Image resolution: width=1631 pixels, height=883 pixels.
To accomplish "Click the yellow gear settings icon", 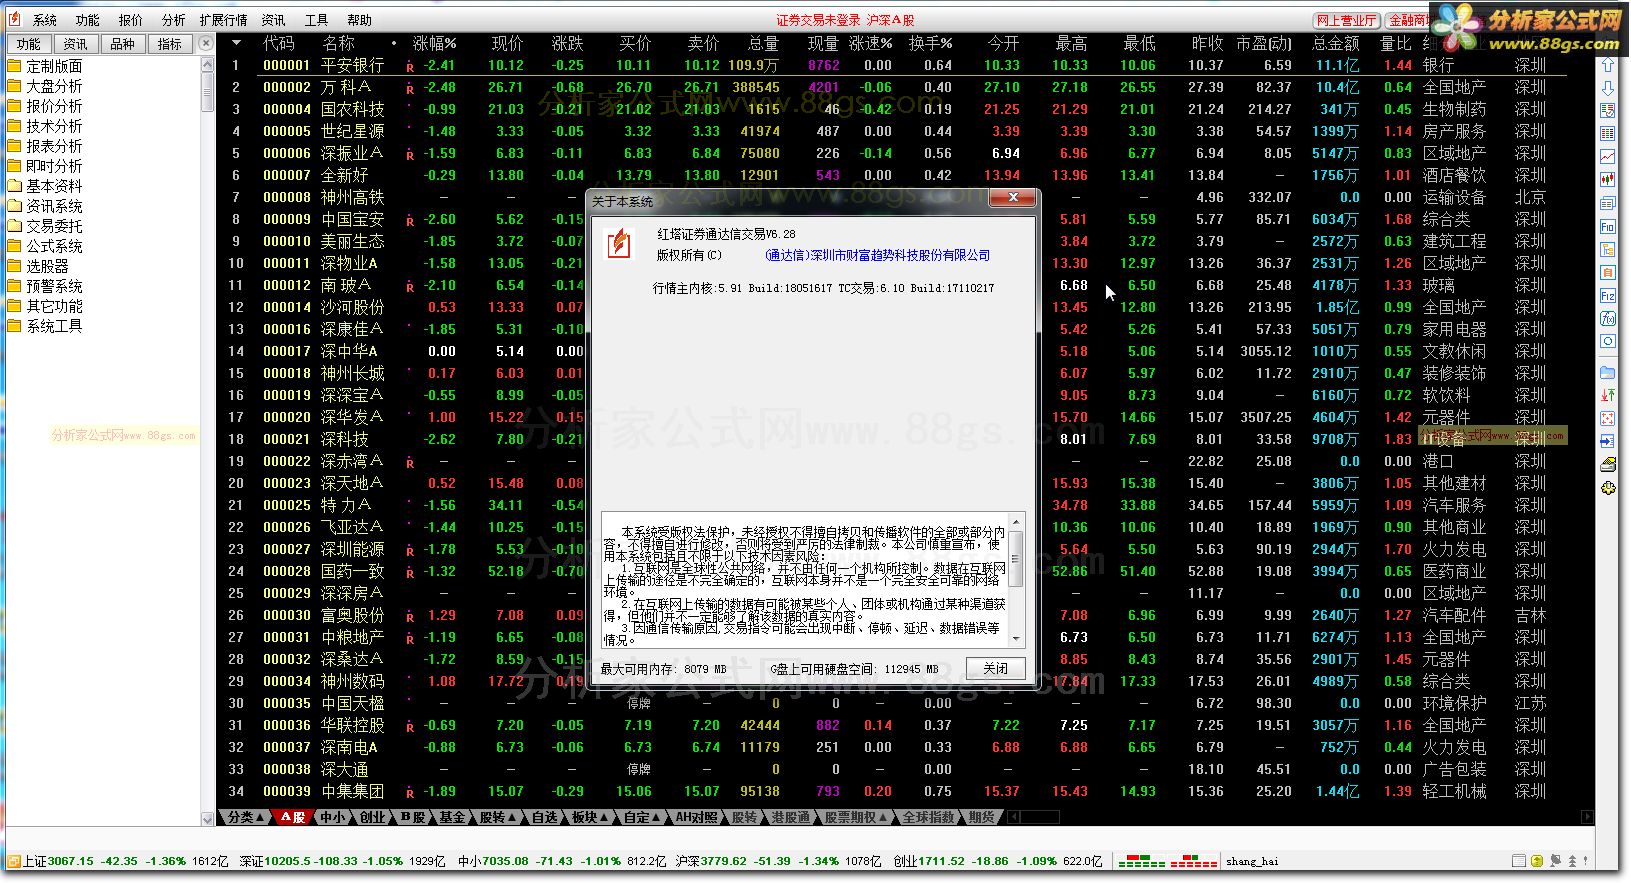I will (1608, 488).
